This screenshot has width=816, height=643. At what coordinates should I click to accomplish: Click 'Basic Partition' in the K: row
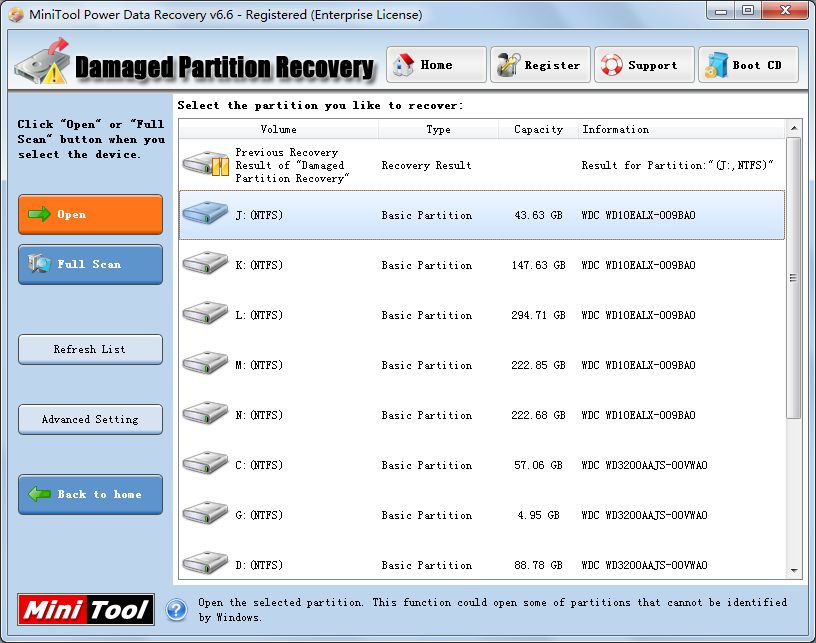tap(426, 265)
